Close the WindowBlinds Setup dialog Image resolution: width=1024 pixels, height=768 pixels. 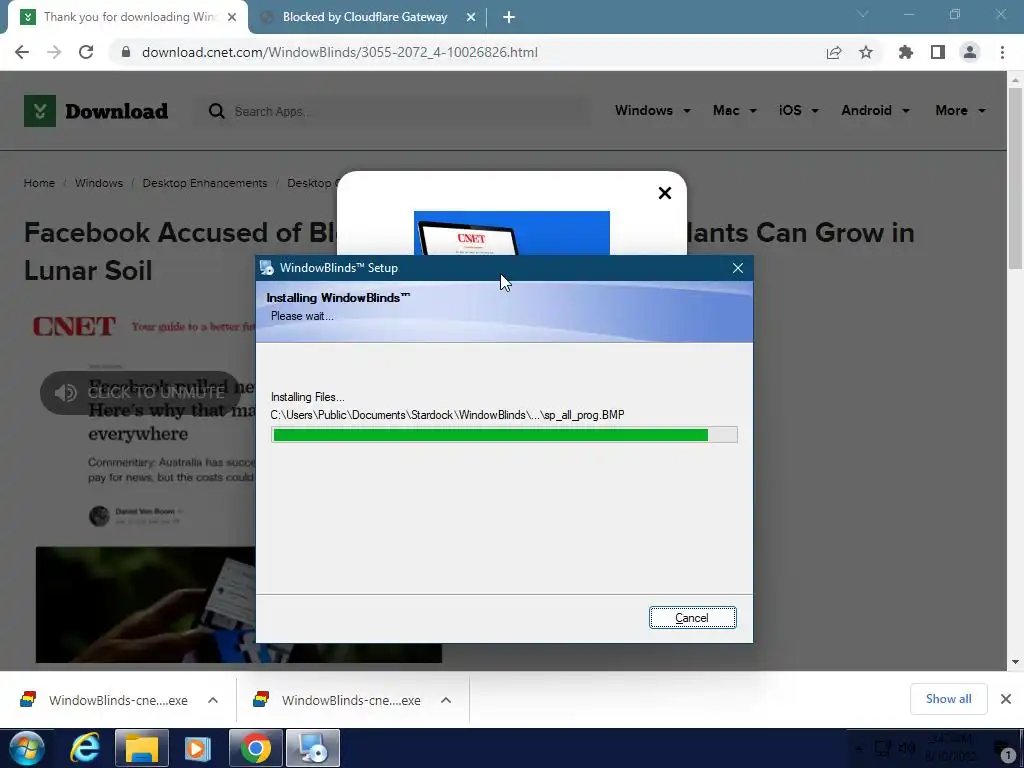pyautogui.click(x=737, y=268)
